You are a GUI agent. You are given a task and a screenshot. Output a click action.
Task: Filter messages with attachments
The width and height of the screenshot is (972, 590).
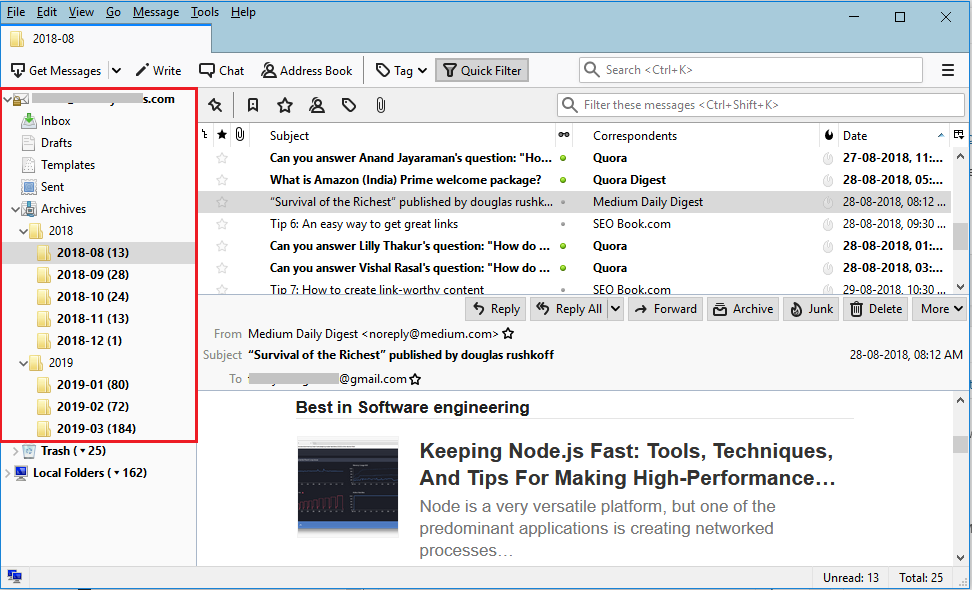click(379, 104)
